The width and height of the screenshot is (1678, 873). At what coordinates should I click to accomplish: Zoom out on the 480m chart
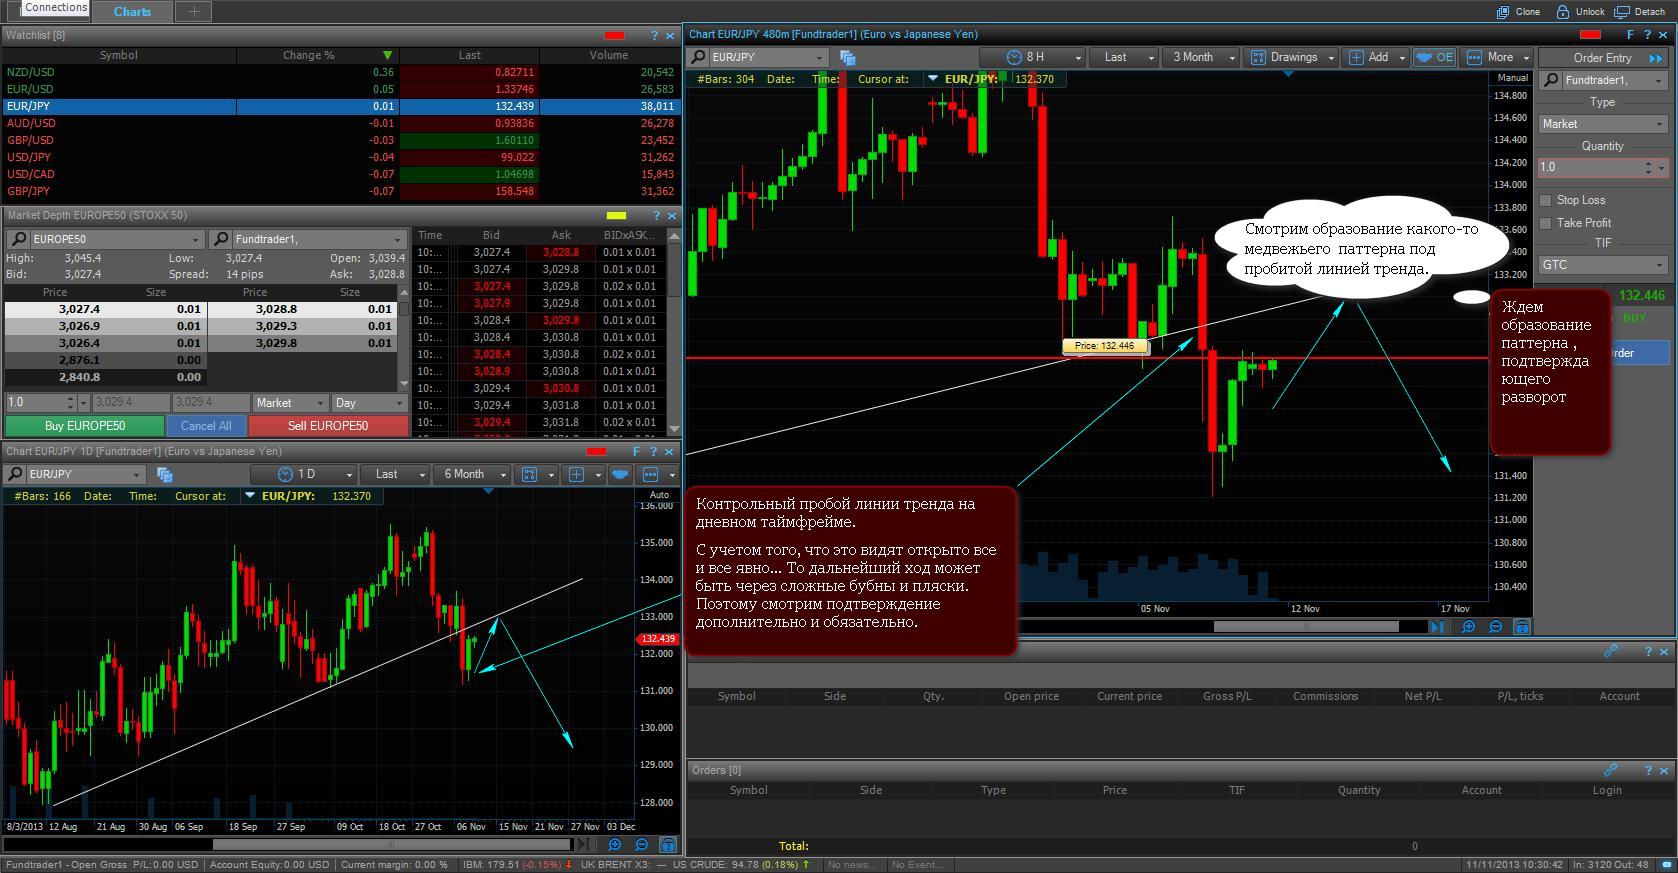[x=1495, y=627]
